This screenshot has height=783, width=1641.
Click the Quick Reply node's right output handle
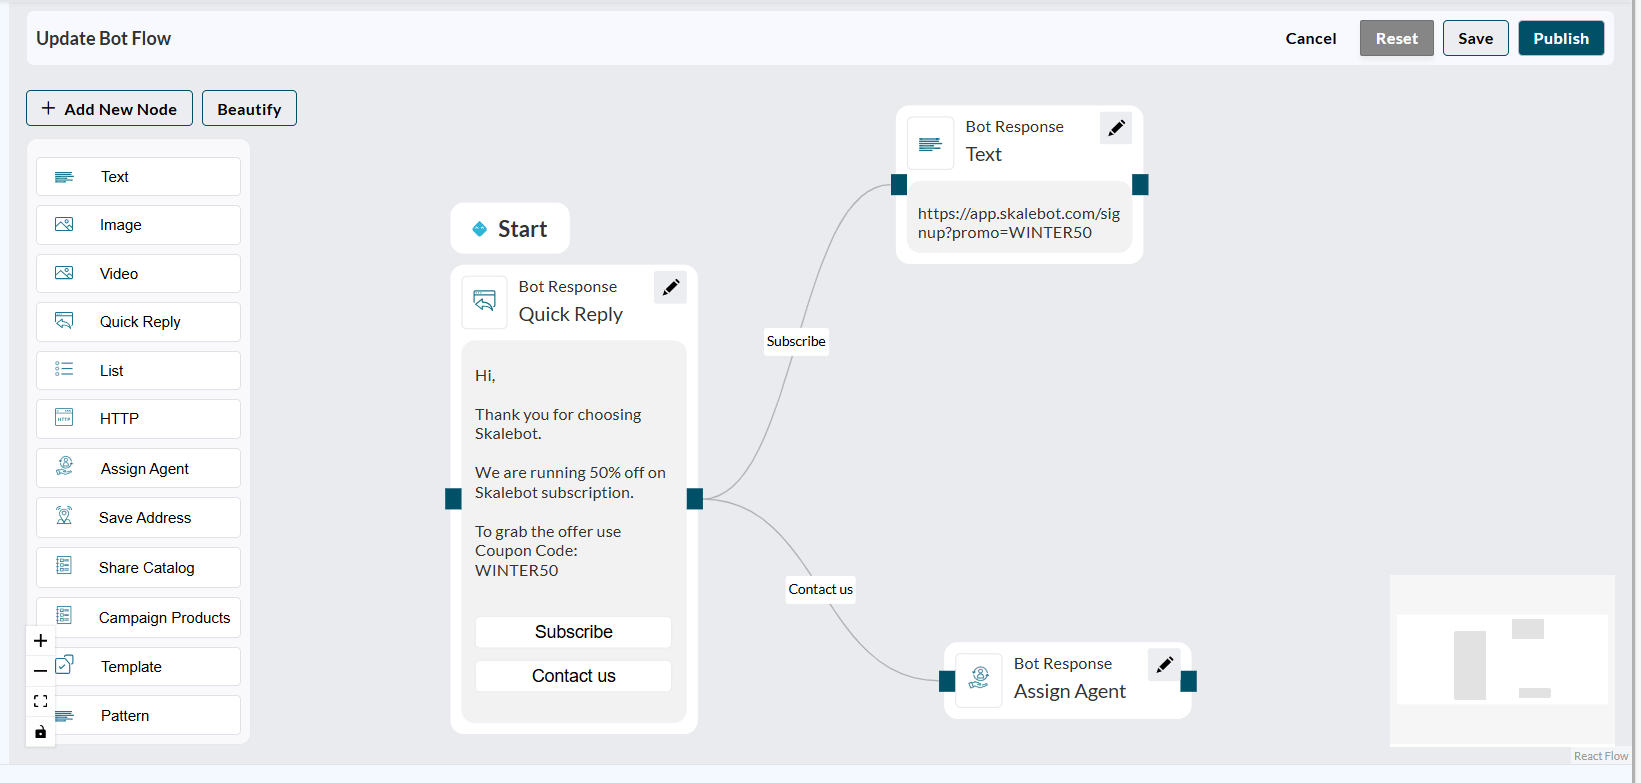pos(695,499)
